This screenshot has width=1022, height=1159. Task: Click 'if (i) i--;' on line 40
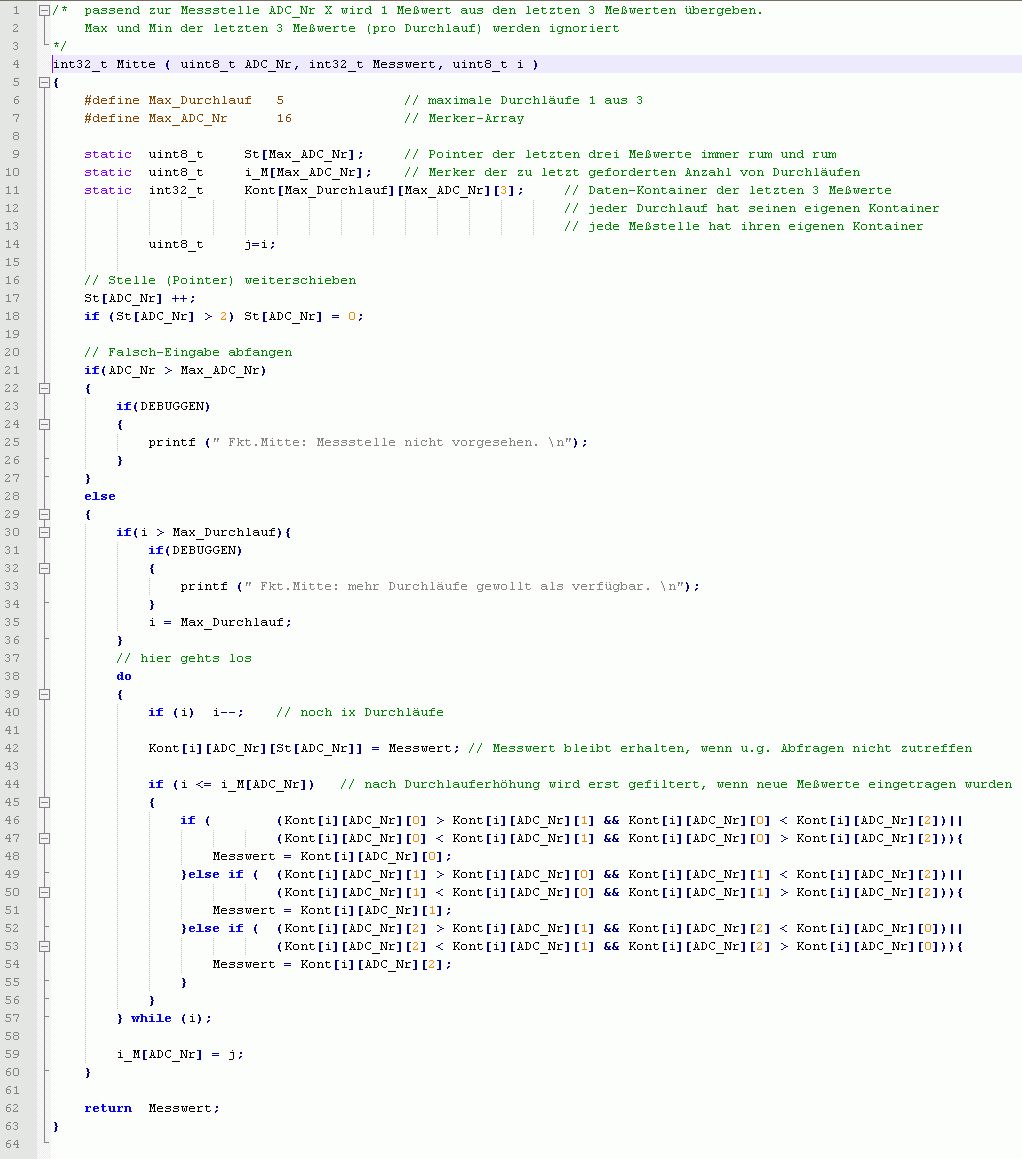(x=196, y=713)
